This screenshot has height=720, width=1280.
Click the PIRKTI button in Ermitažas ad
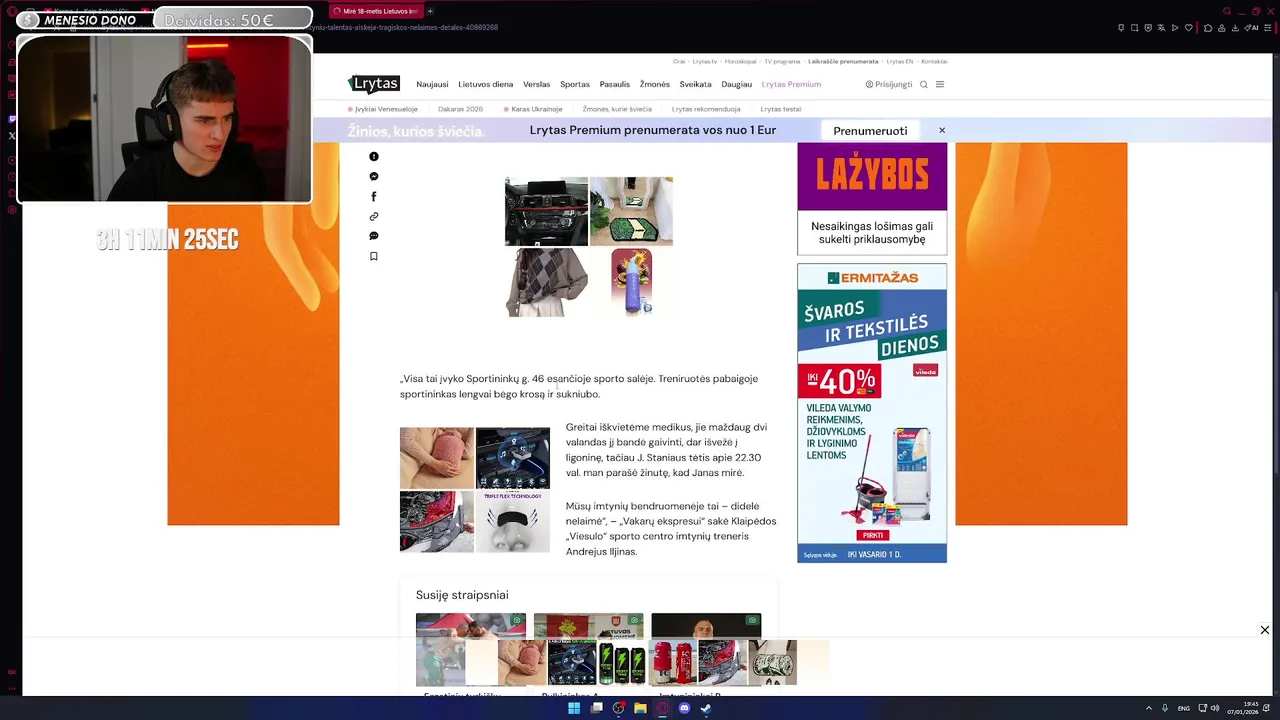click(x=872, y=535)
